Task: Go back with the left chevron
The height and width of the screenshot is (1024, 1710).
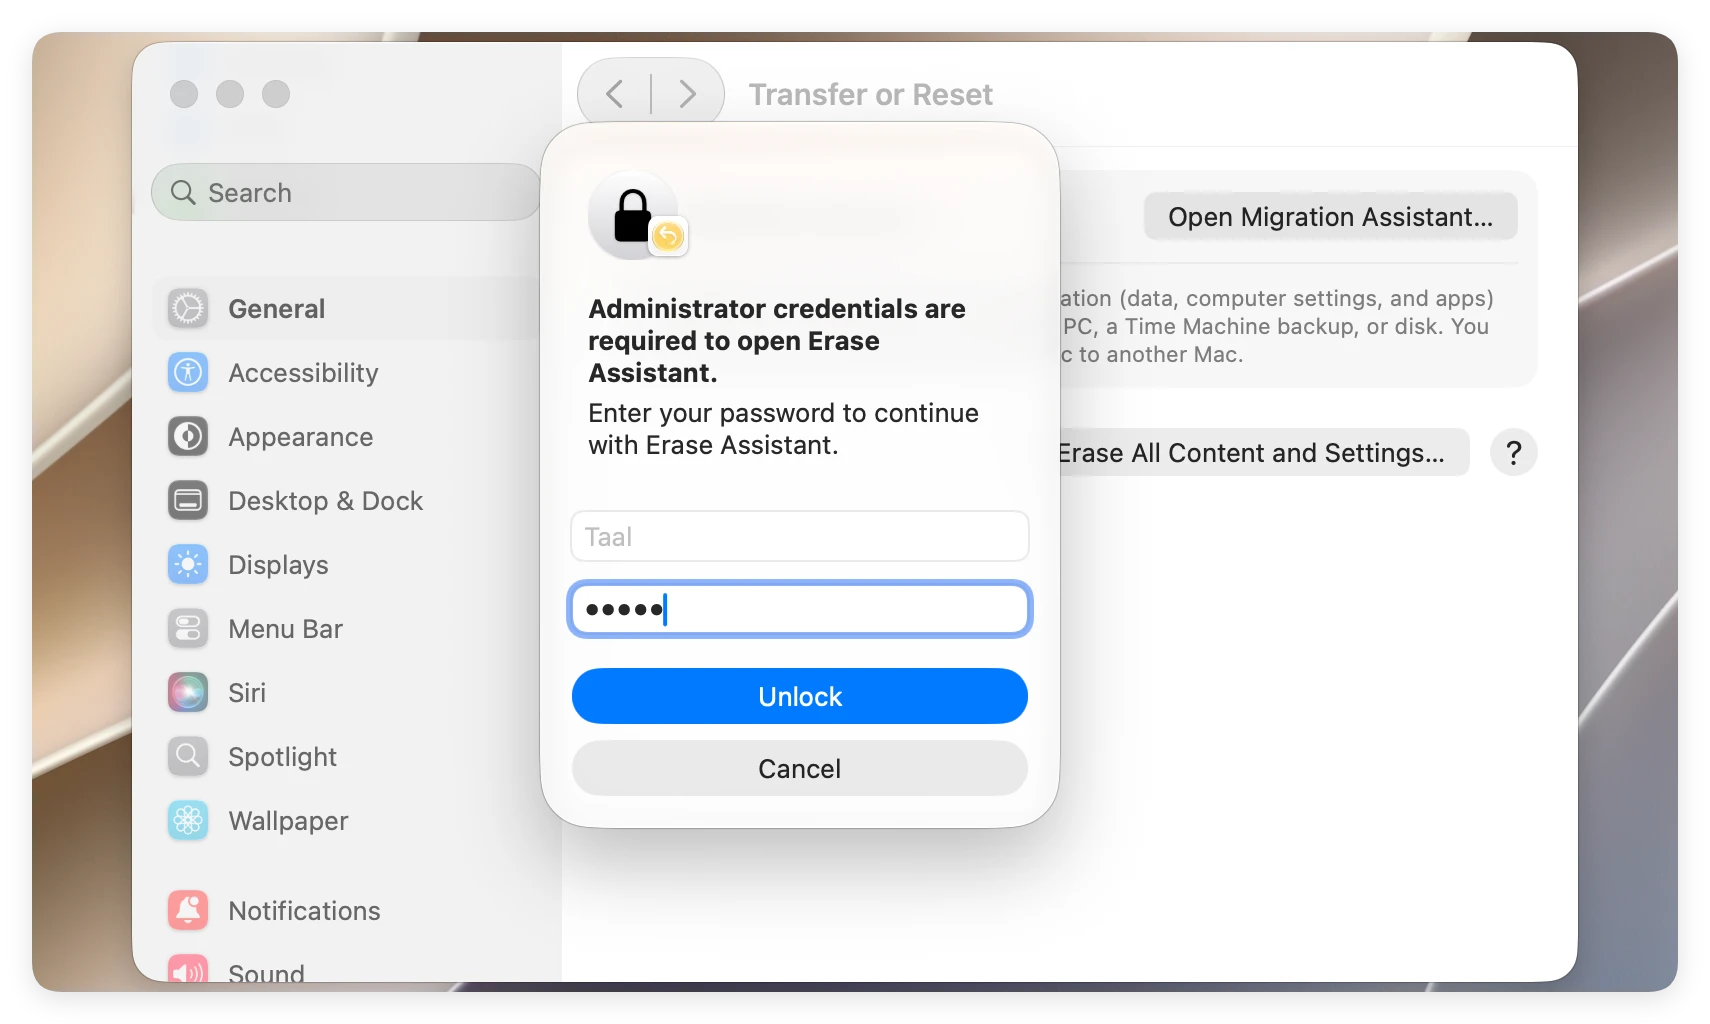Action: point(615,94)
